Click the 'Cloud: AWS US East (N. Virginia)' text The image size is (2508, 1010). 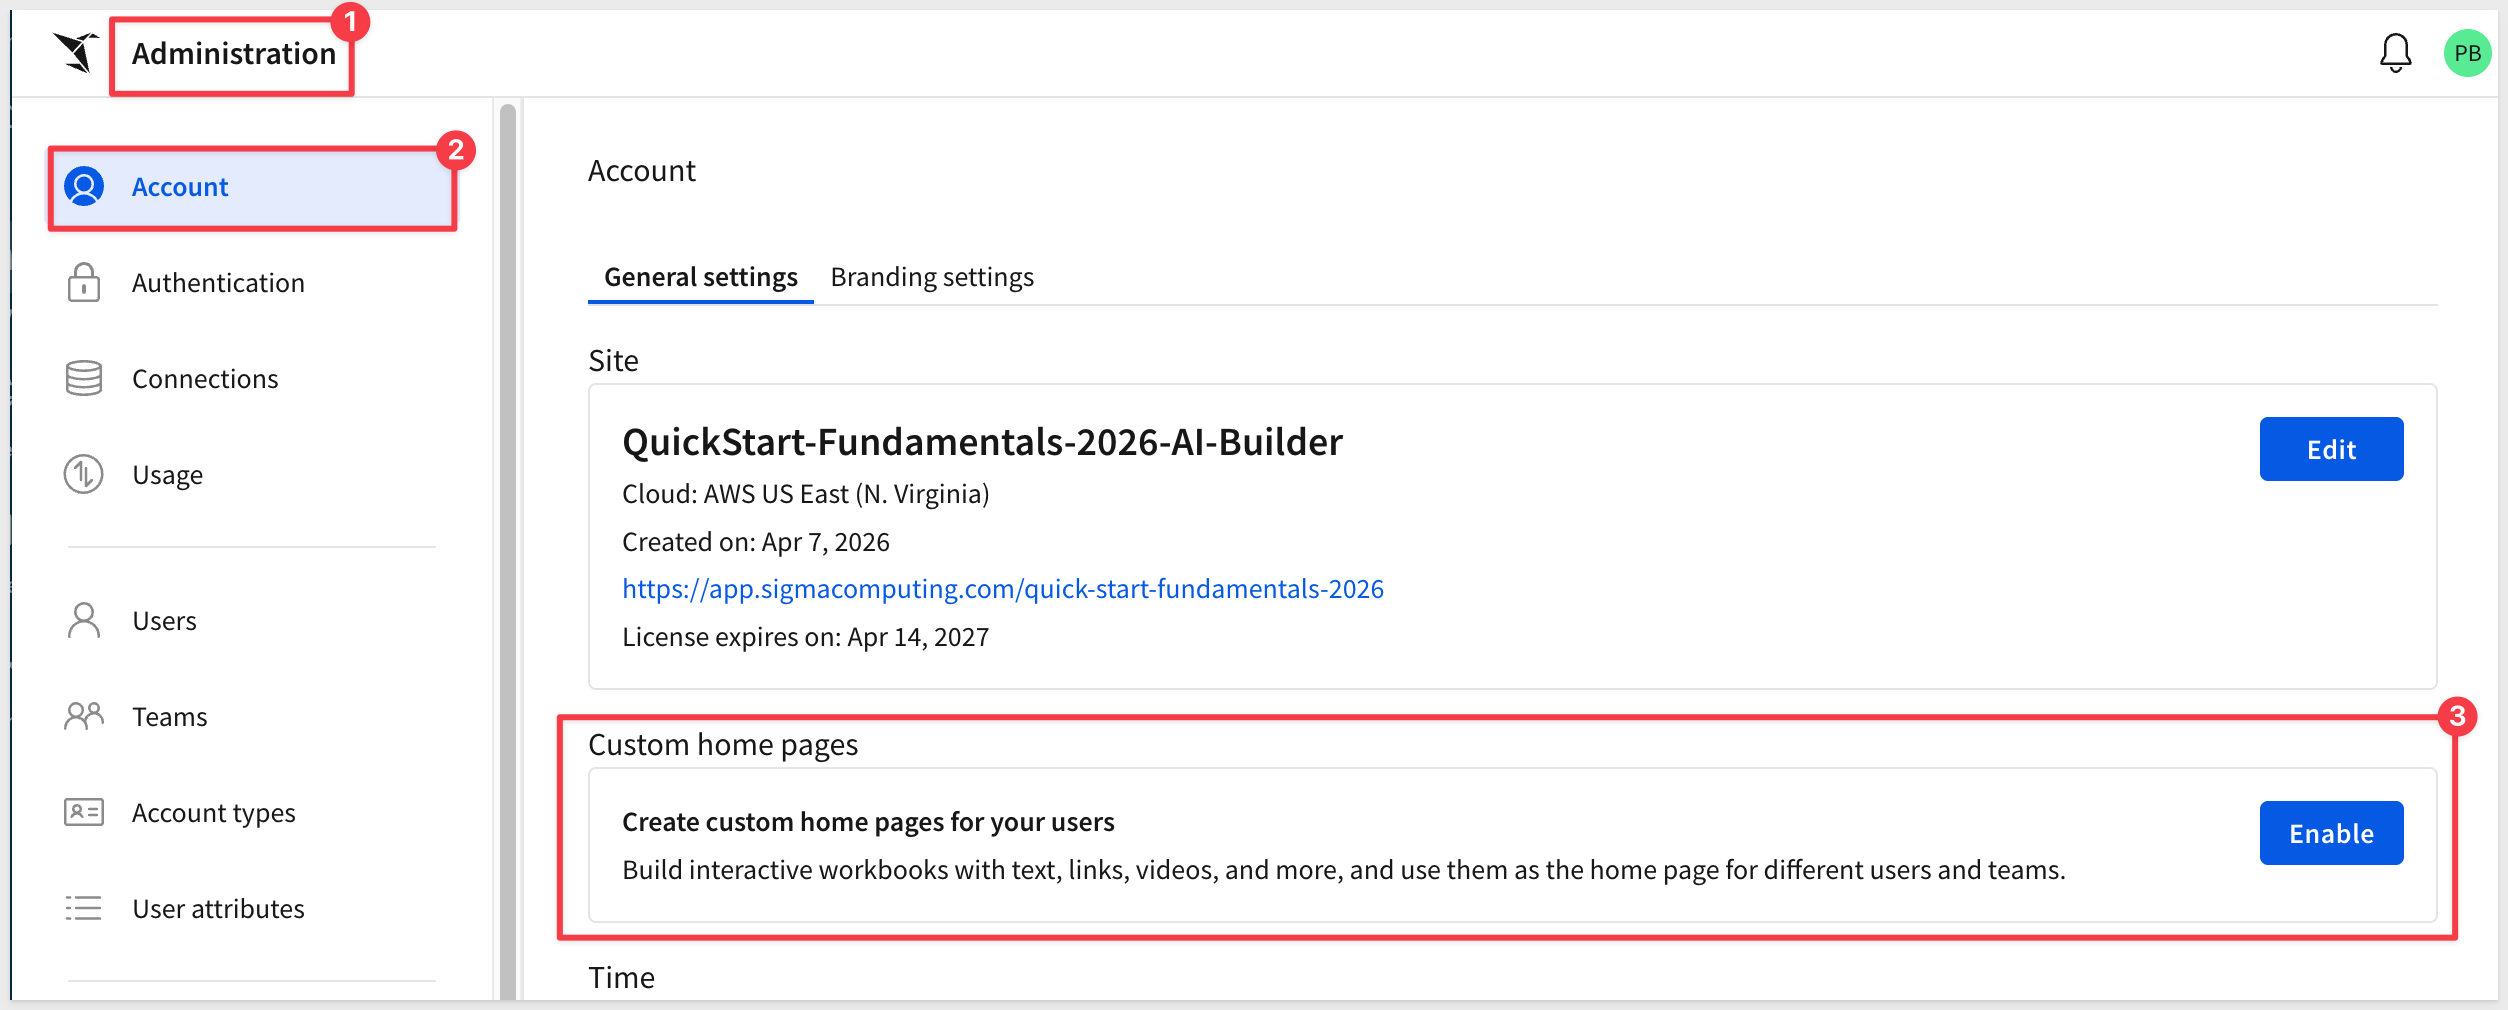[x=806, y=494]
